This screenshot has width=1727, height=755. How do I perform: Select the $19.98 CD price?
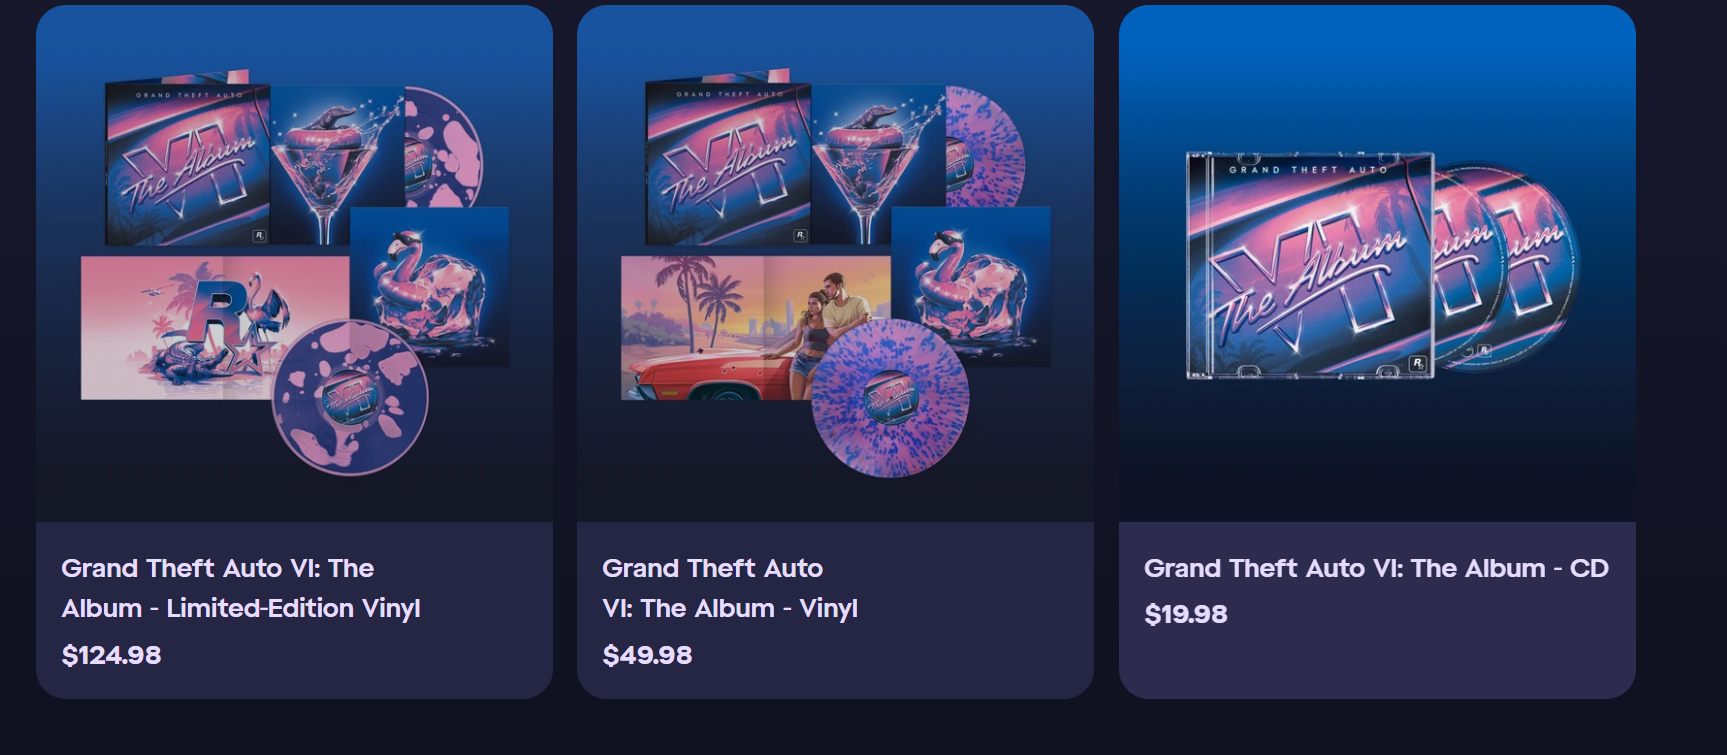[1185, 614]
